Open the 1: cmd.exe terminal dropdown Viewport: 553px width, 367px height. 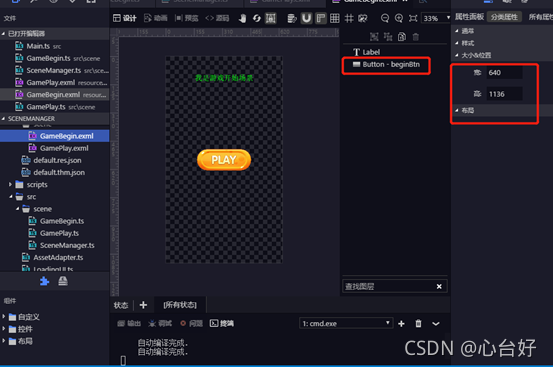[346, 323]
